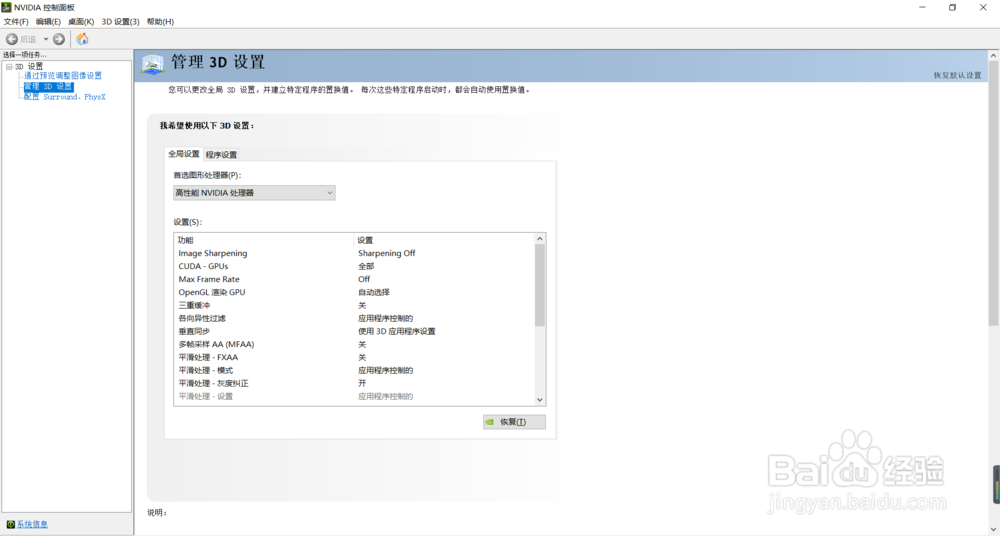Open the 帮助(H) menu
This screenshot has width=1000, height=536.
pyautogui.click(x=160, y=22)
